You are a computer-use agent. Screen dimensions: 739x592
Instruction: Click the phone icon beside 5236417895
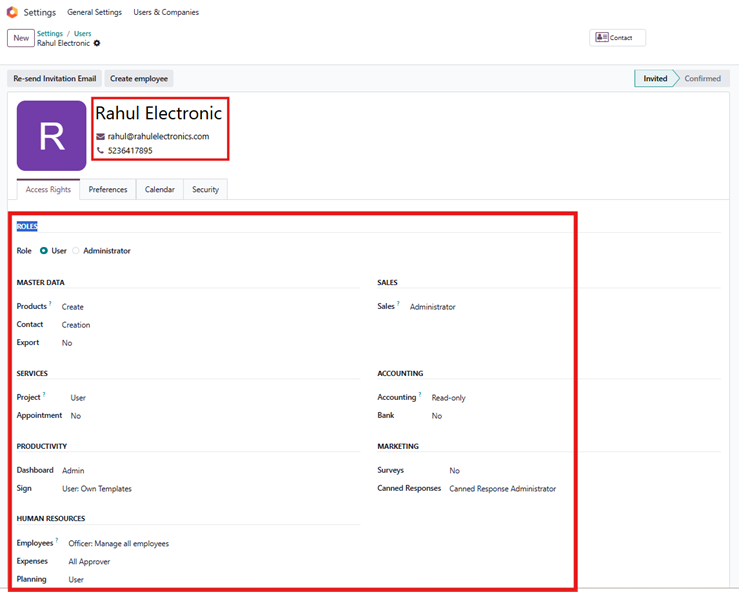[100, 151]
